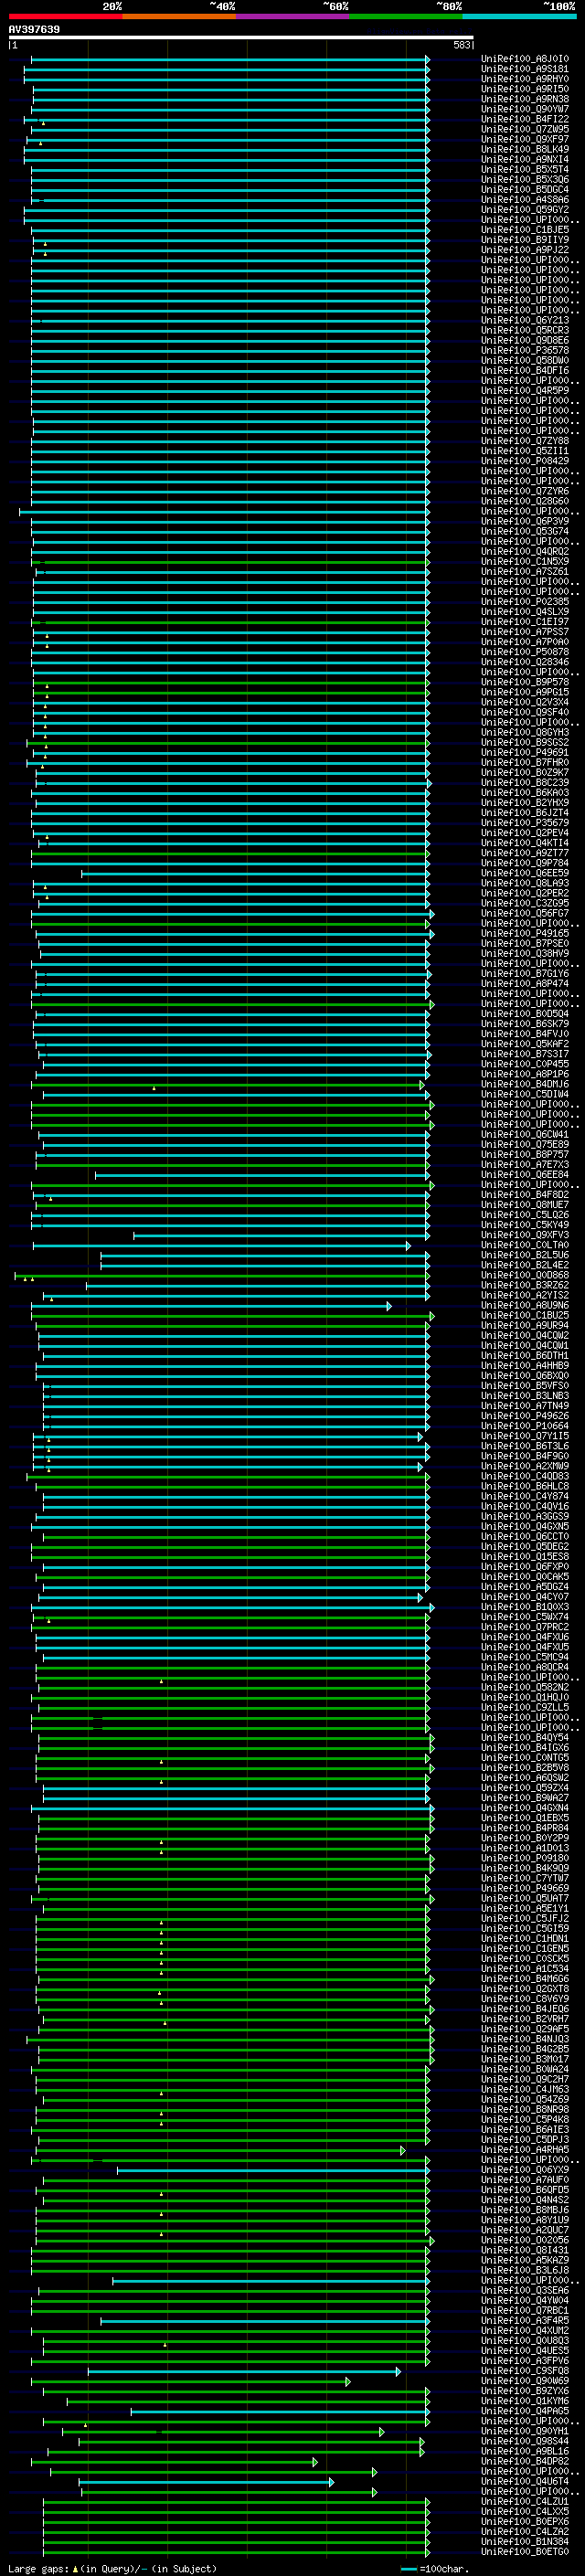Screen dimensions: 585x2576
Task: Select UniRef100_B8LK49 in the hit list
Action: (525, 149)
